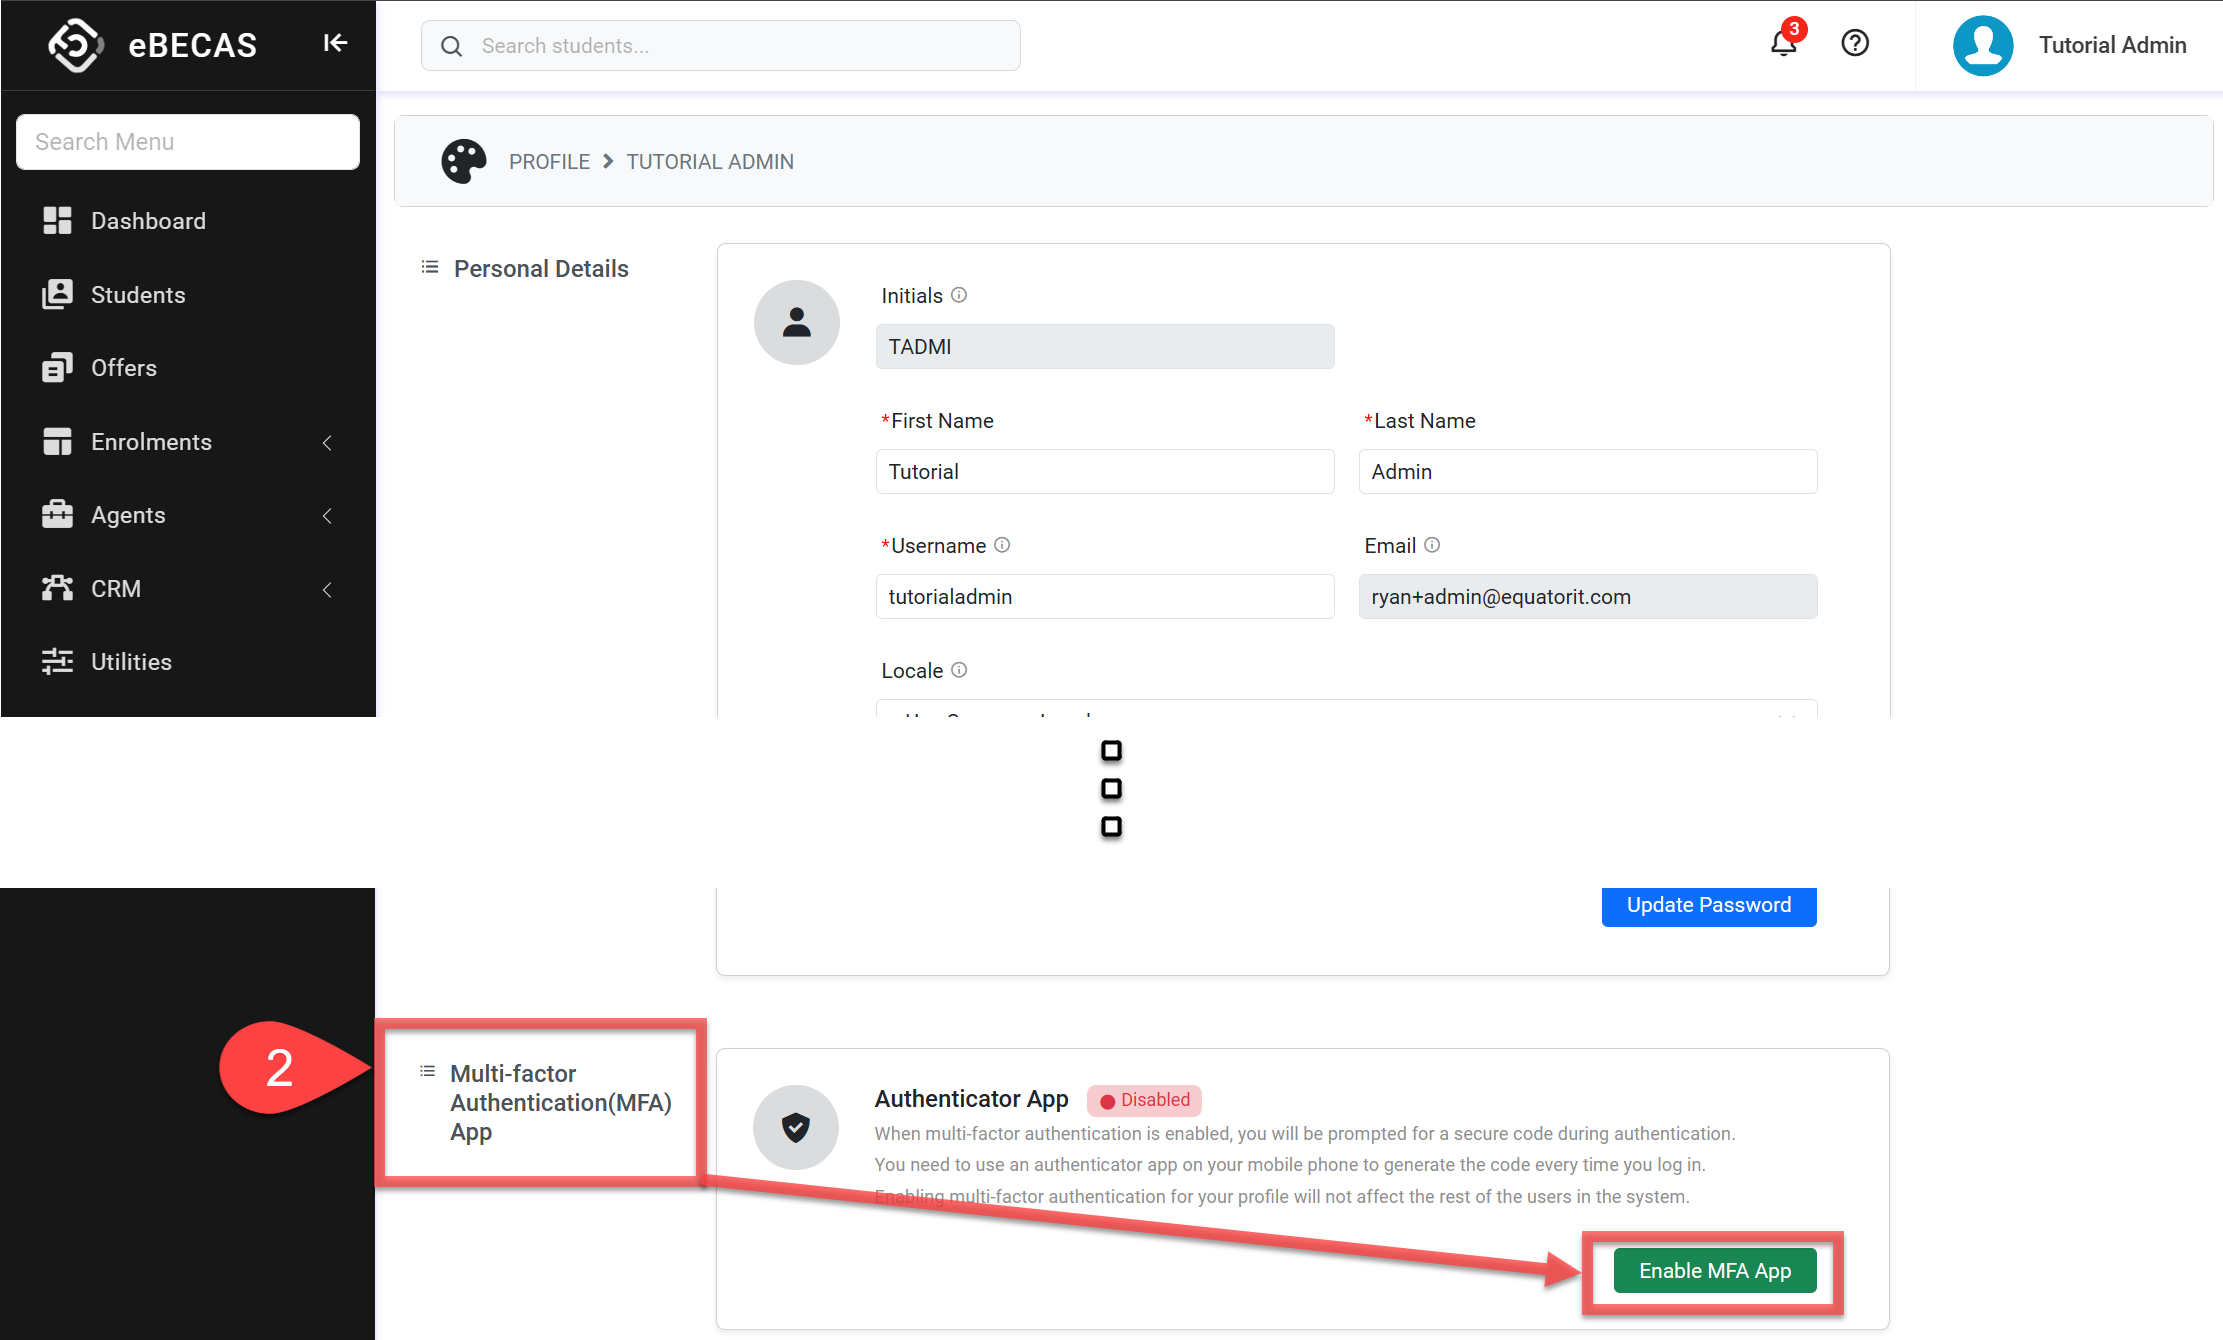Click the help question mark icon
The height and width of the screenshot is (1340, 2223).
1855,43
